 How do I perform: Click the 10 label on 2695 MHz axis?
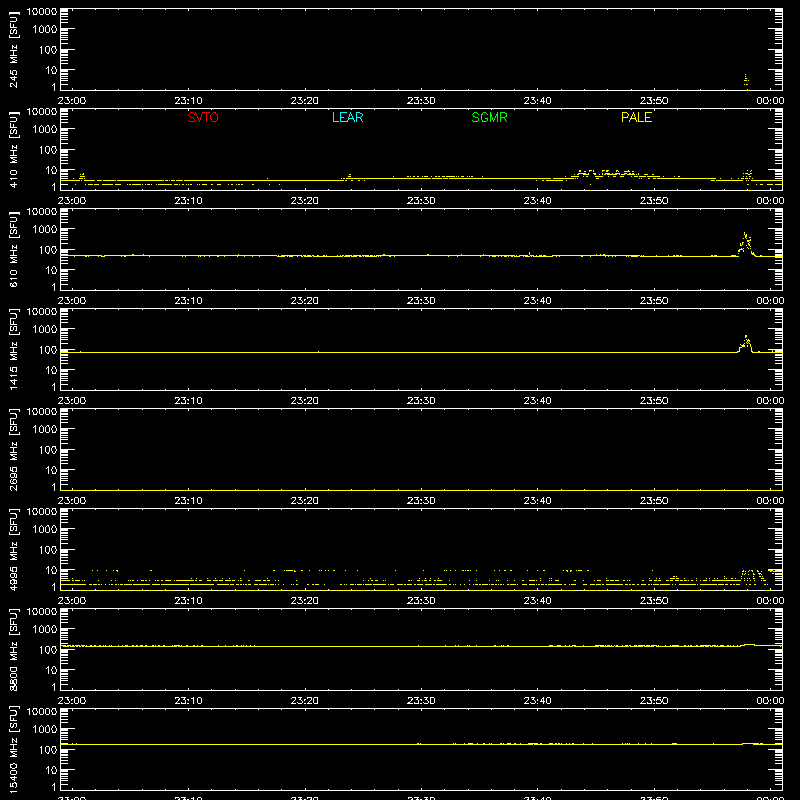coord(51,470)
